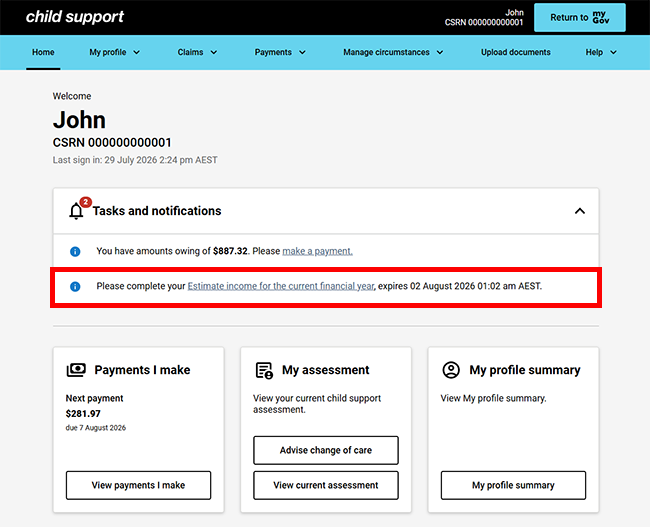Click Advise change of care button
The height and width of the screenshot is (527, 650).
(x=326, y=450)
